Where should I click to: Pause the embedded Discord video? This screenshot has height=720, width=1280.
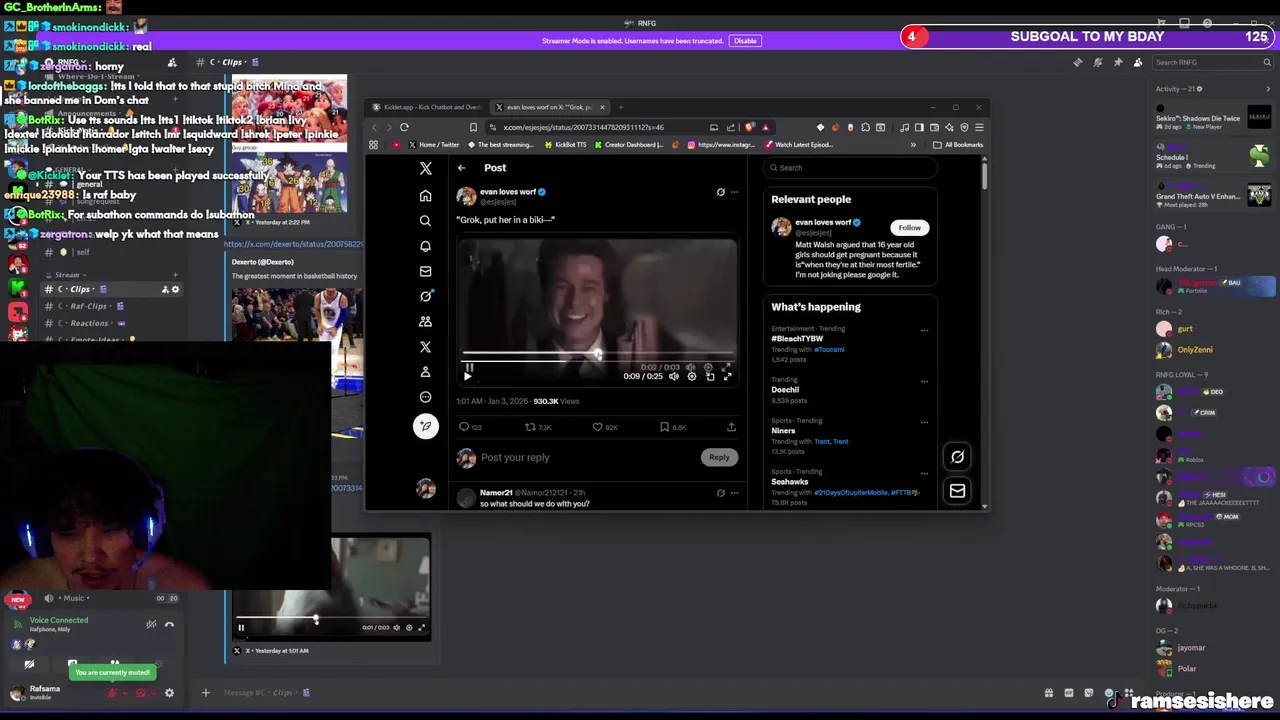(x=241, y=628)
